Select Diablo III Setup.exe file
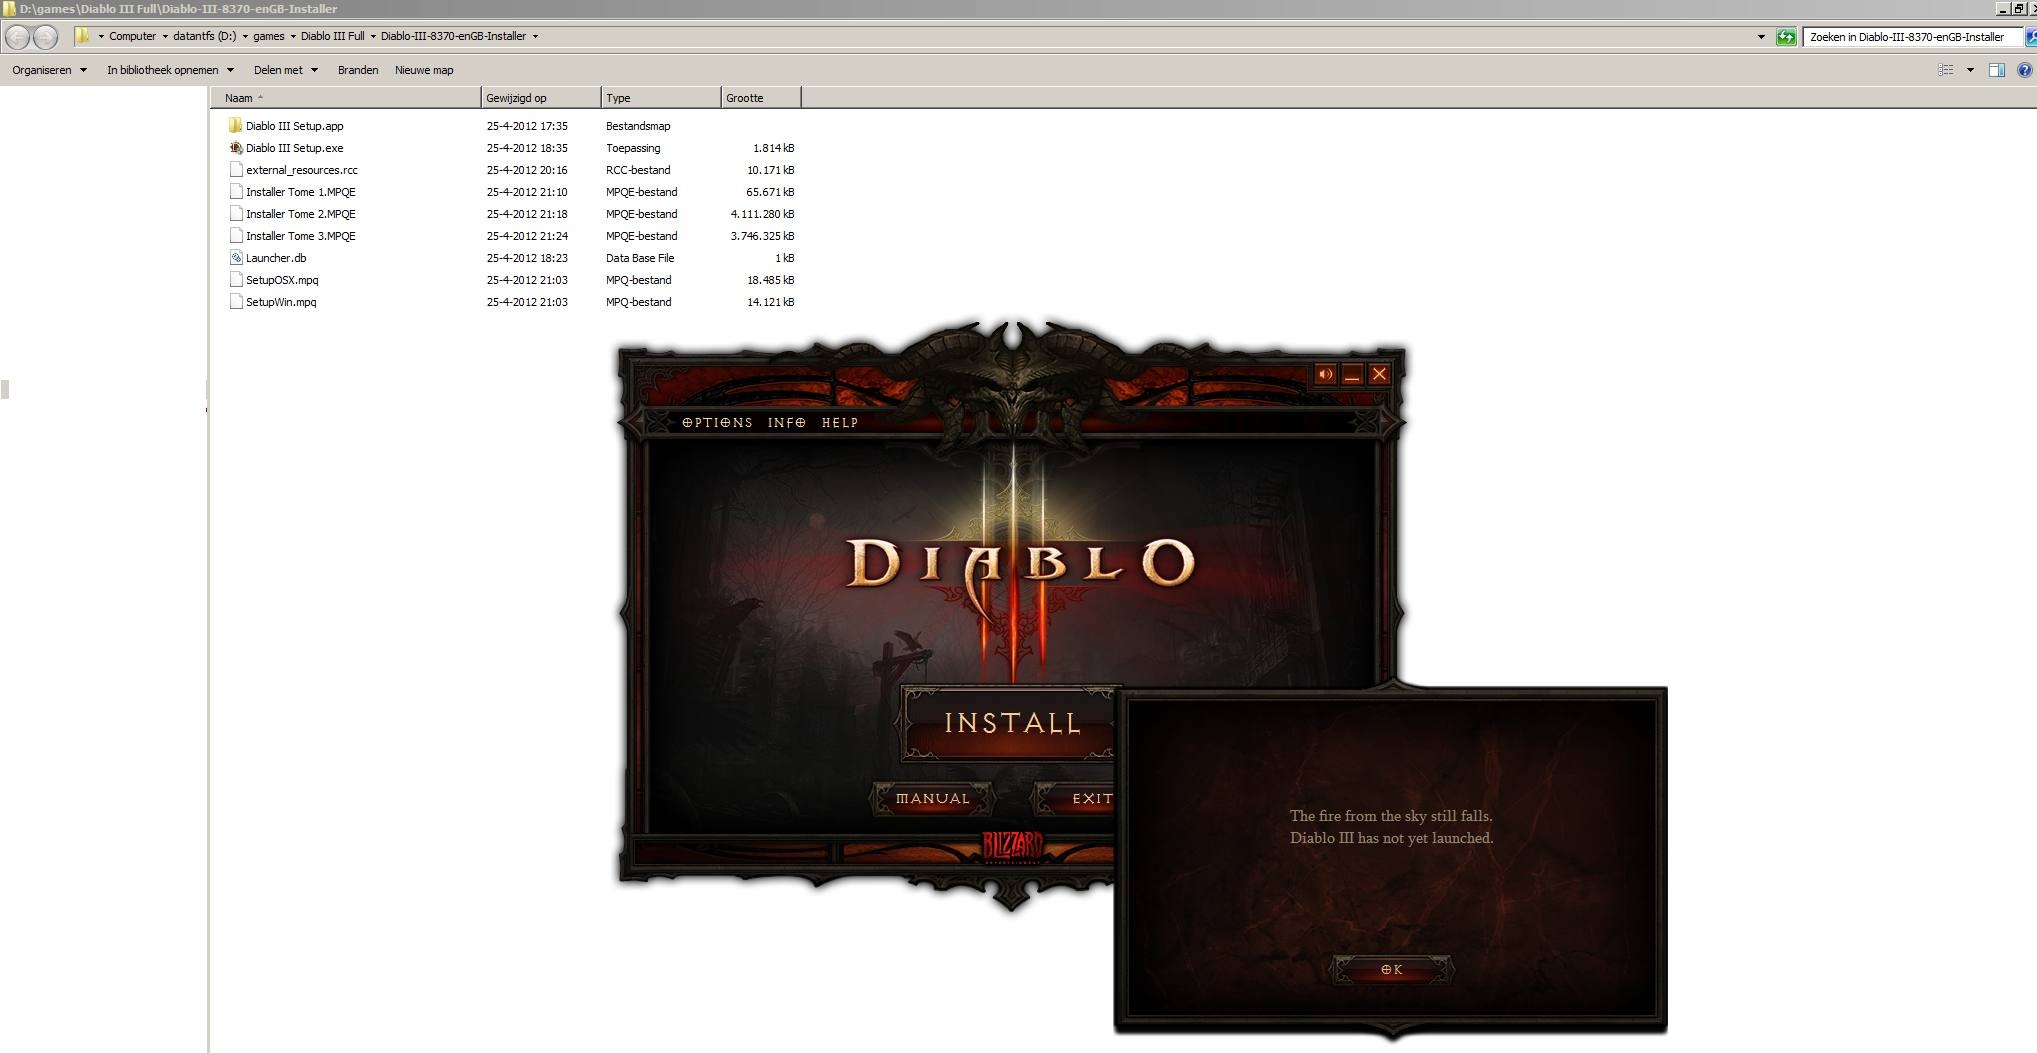Viewport: 2037px width, 1053px height. click(x=294, y=148)
